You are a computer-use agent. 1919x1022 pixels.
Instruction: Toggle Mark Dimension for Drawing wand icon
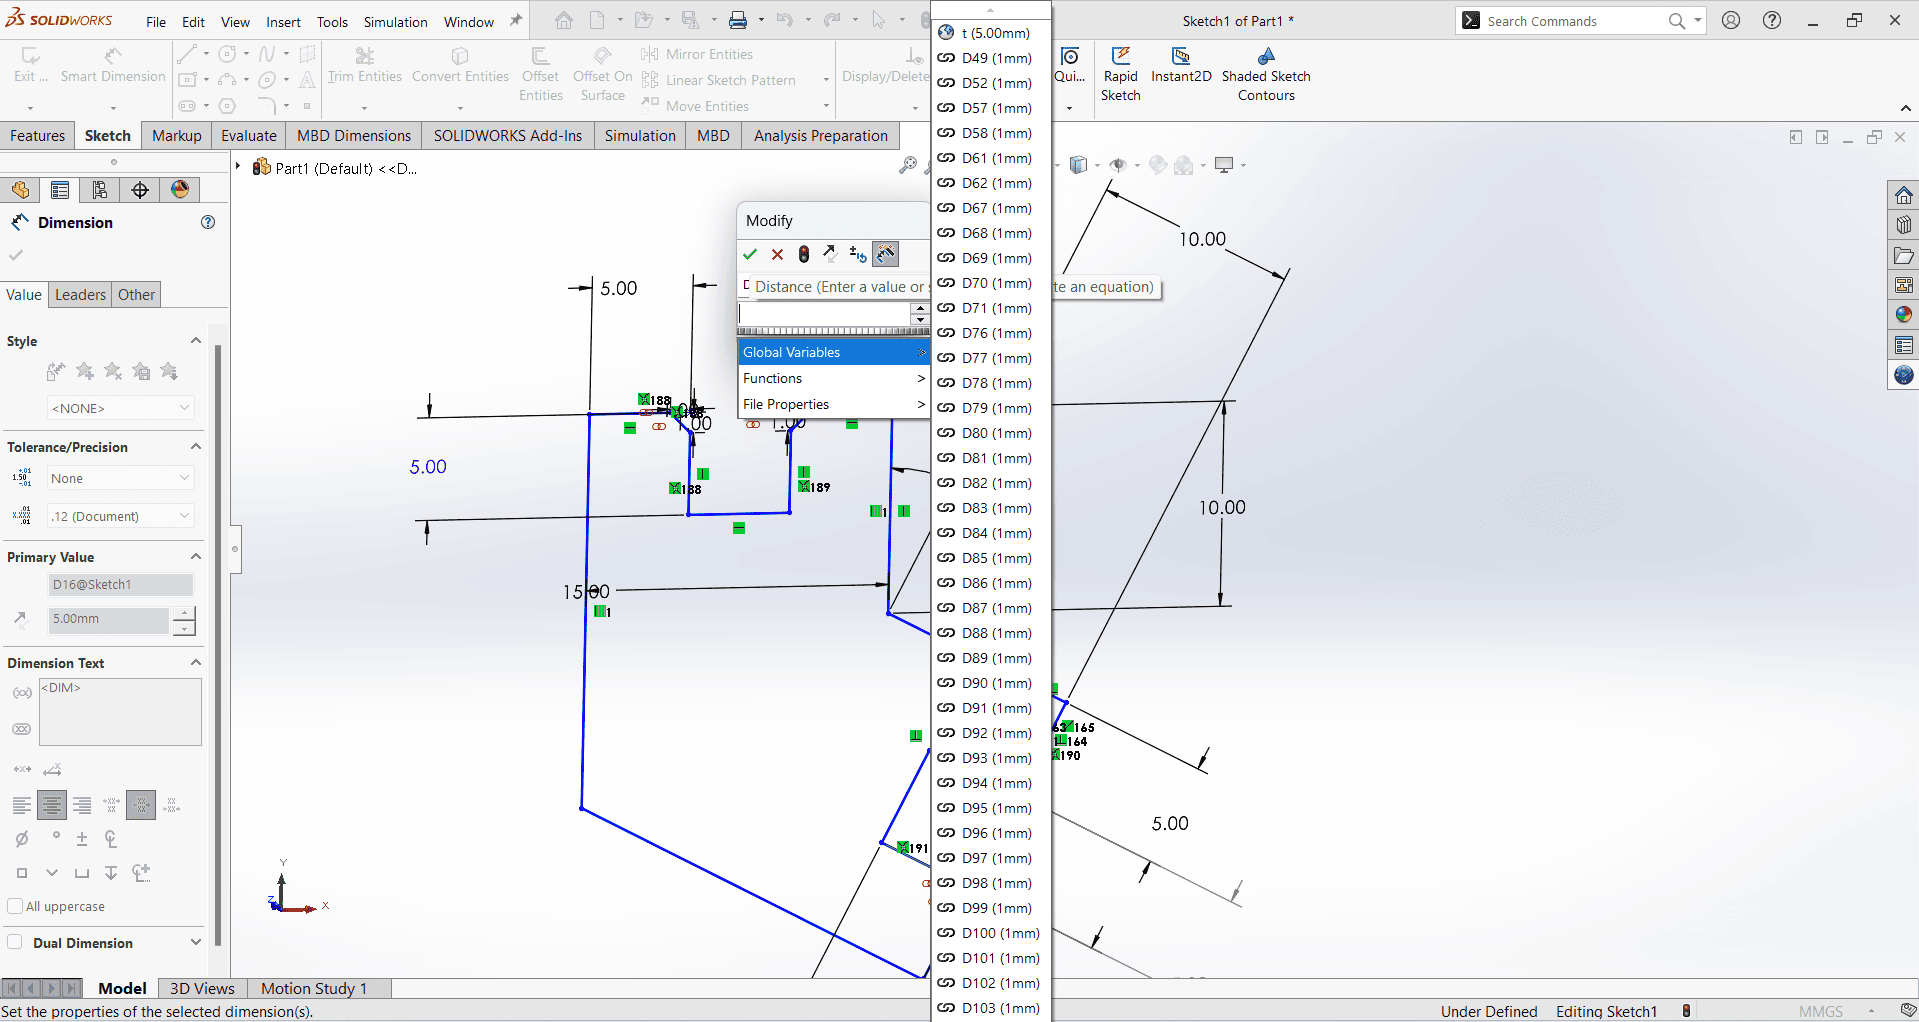(x=886, y=254)
